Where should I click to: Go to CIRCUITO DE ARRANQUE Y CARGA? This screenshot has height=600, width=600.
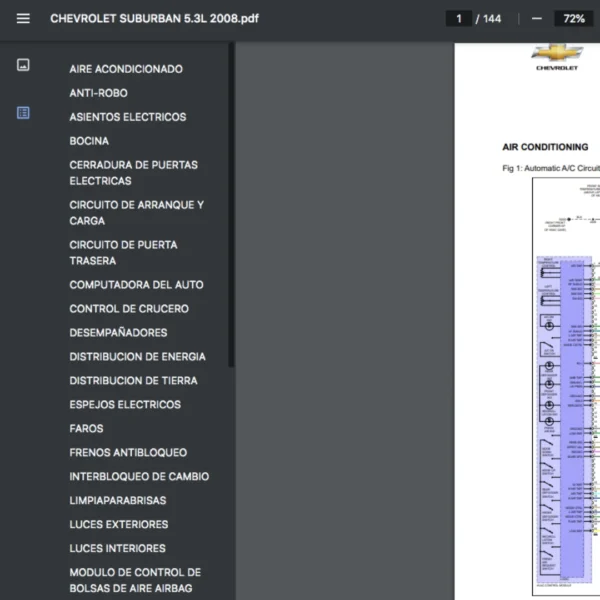pos(137,213)
